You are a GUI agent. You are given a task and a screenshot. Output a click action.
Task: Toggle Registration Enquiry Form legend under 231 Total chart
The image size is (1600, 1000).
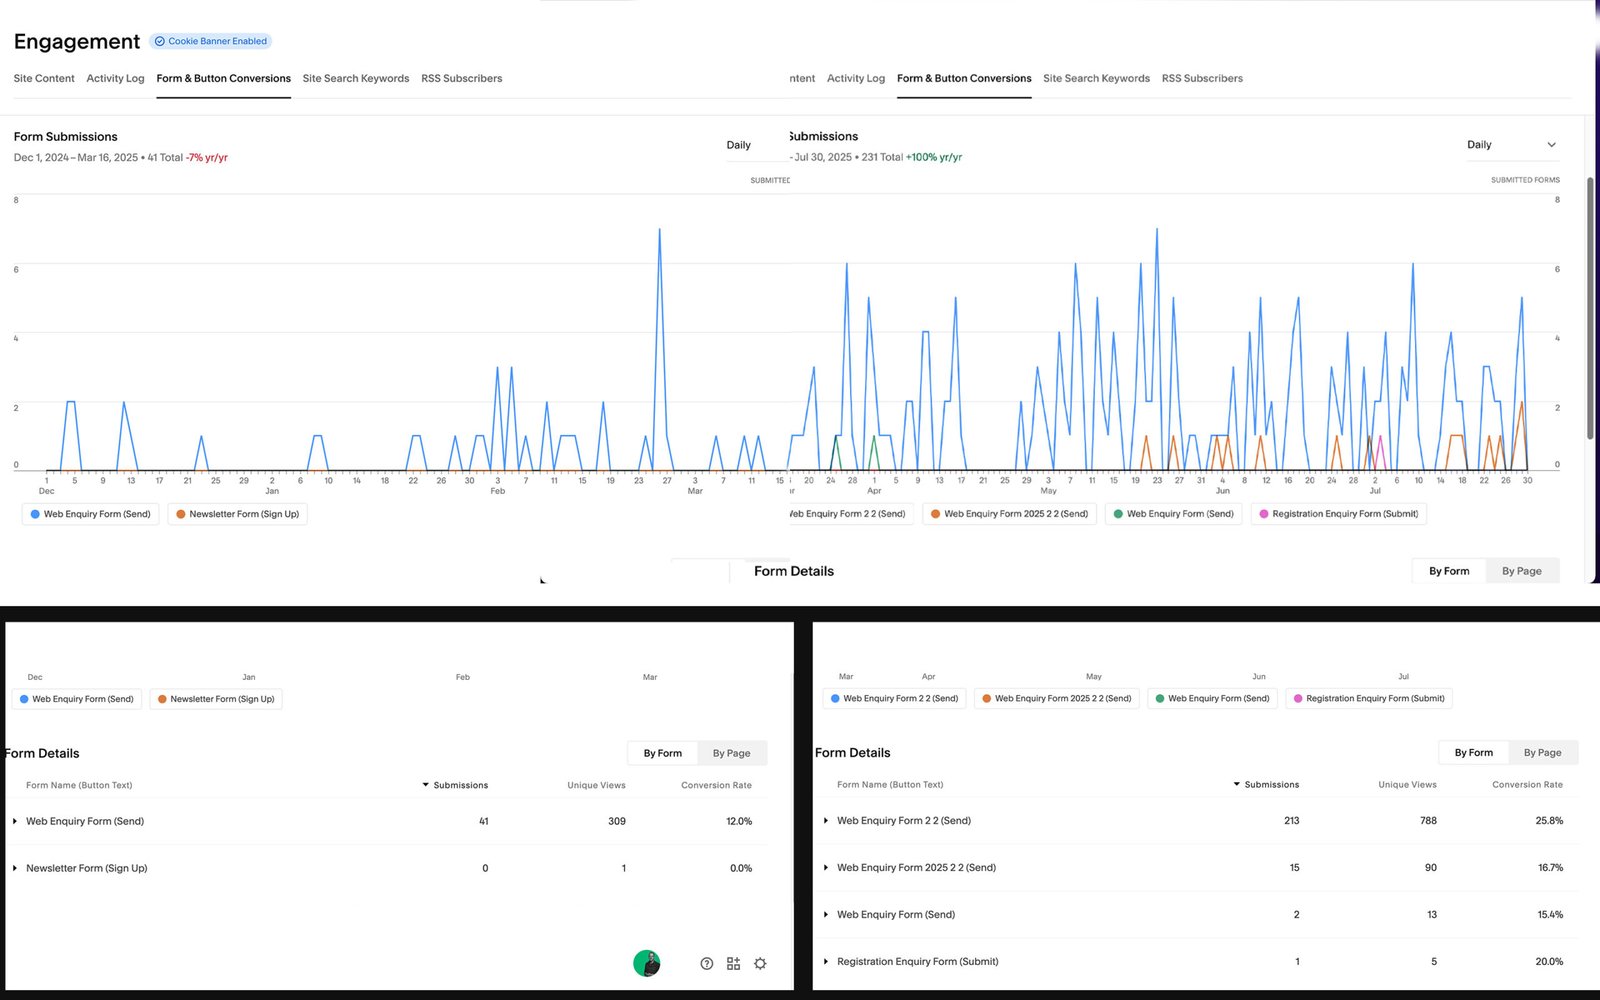click(1338, 514)
